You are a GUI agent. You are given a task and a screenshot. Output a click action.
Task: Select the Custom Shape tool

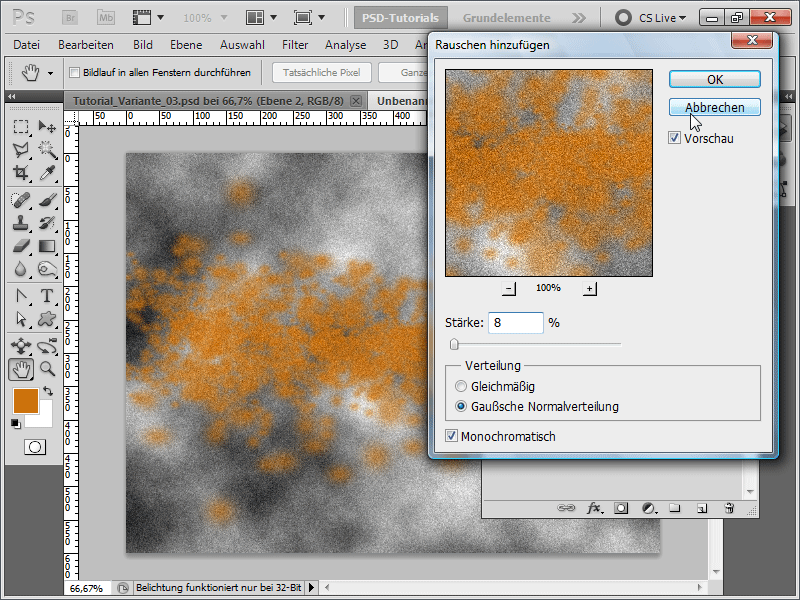click(x=46, y=319)
